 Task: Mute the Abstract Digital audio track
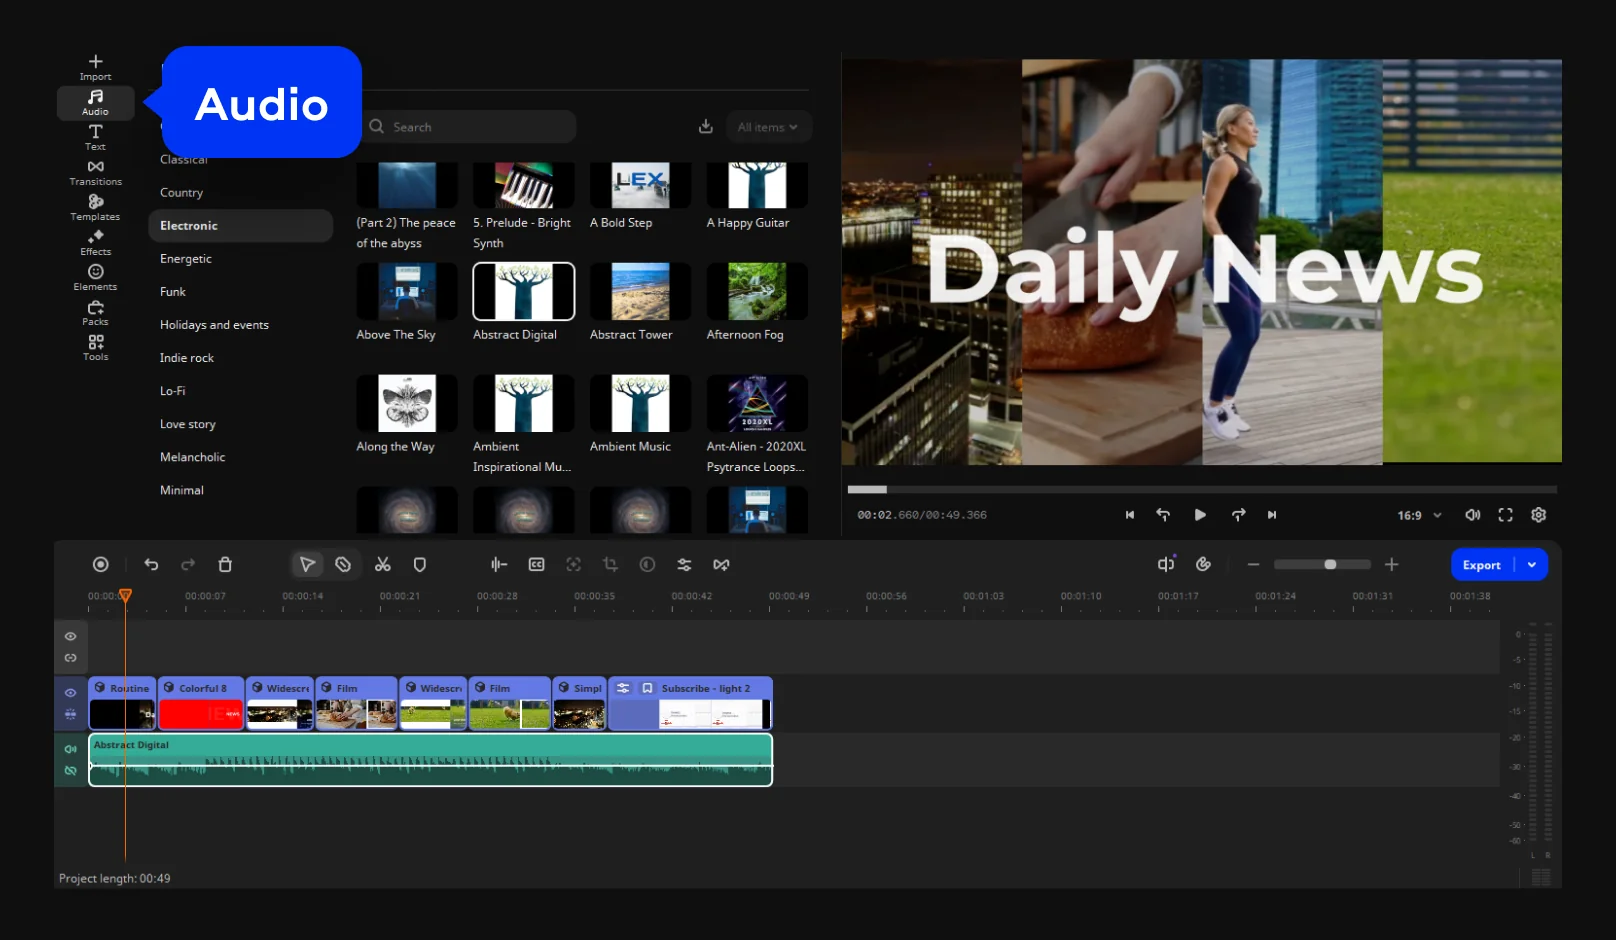click(x=70, y=749)
